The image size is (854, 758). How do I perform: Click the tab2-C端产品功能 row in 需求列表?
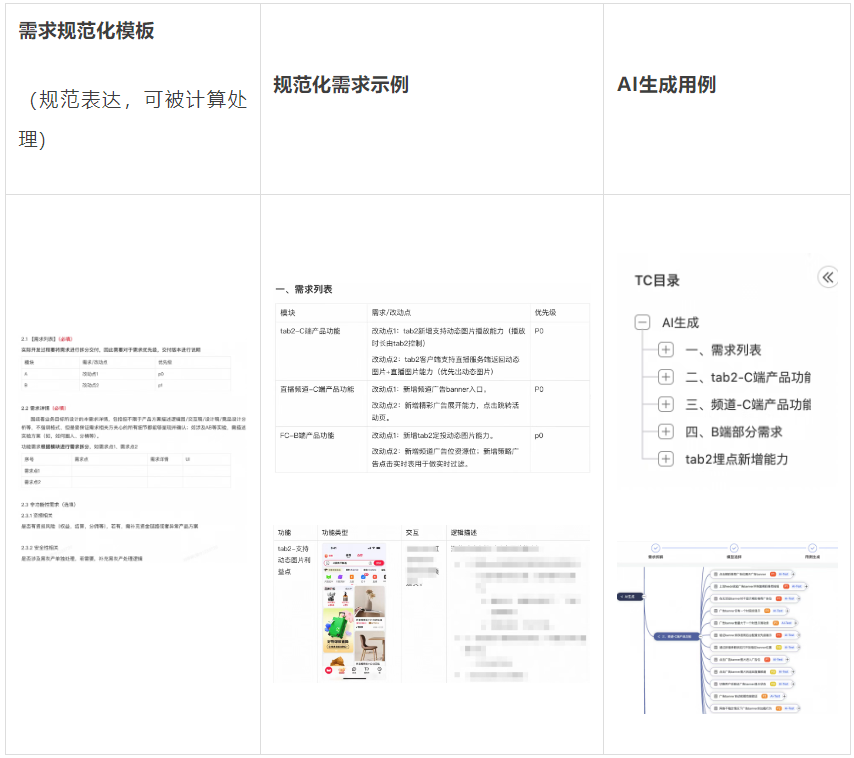coord(310,330)
